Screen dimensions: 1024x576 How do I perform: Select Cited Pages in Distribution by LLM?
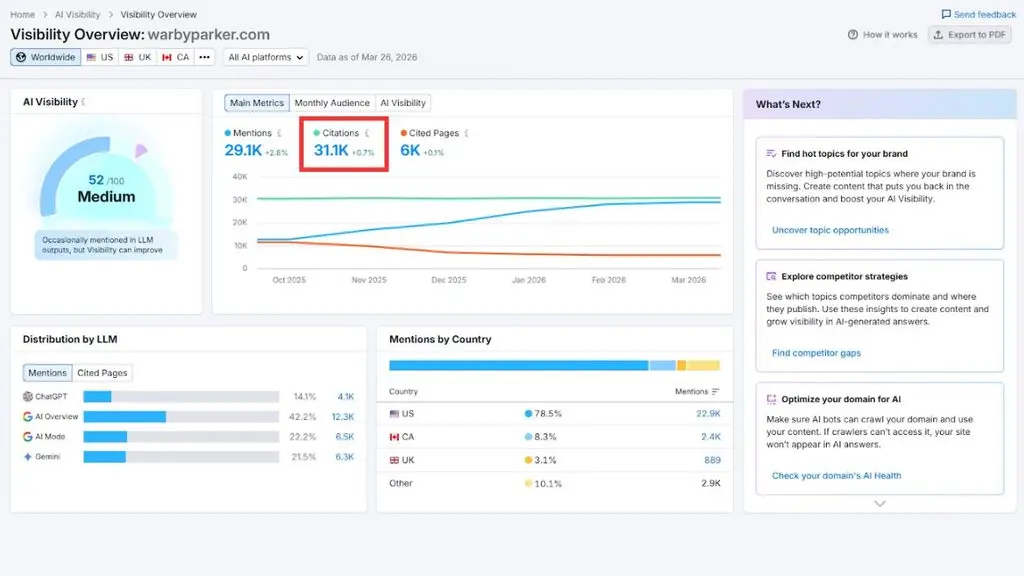coord(102,373)
